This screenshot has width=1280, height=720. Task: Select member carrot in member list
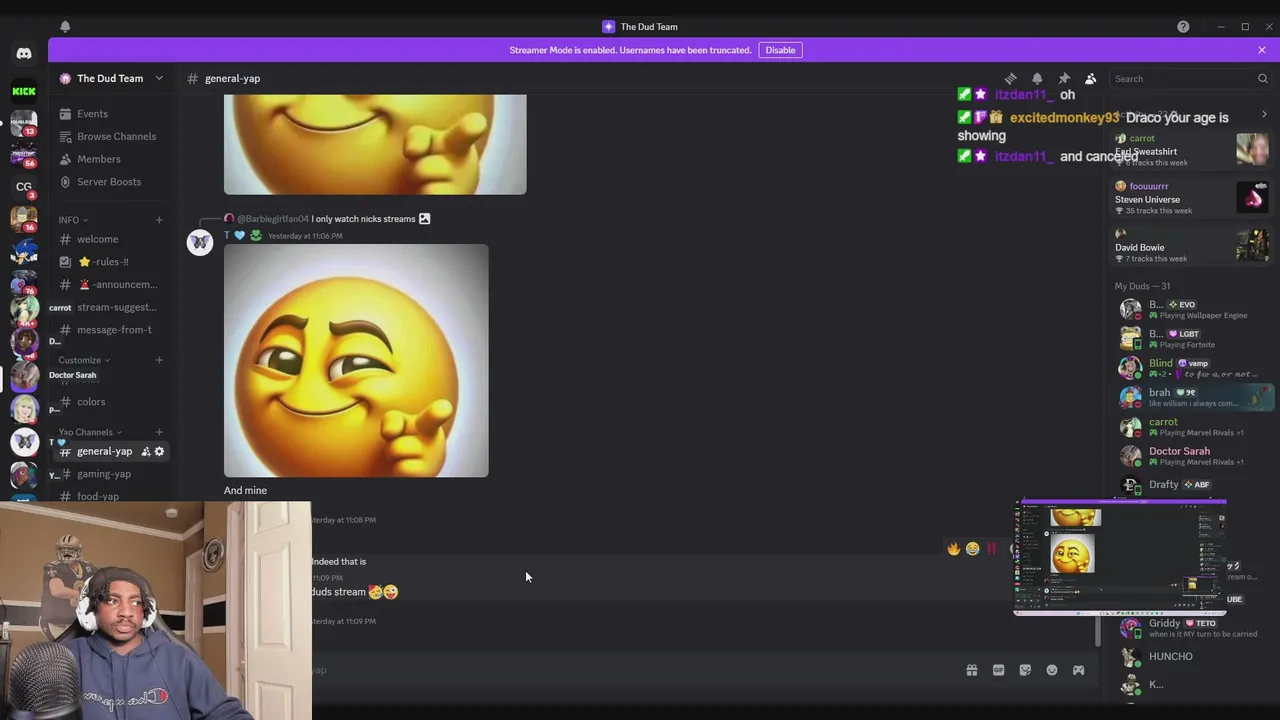click(1192, 427)
